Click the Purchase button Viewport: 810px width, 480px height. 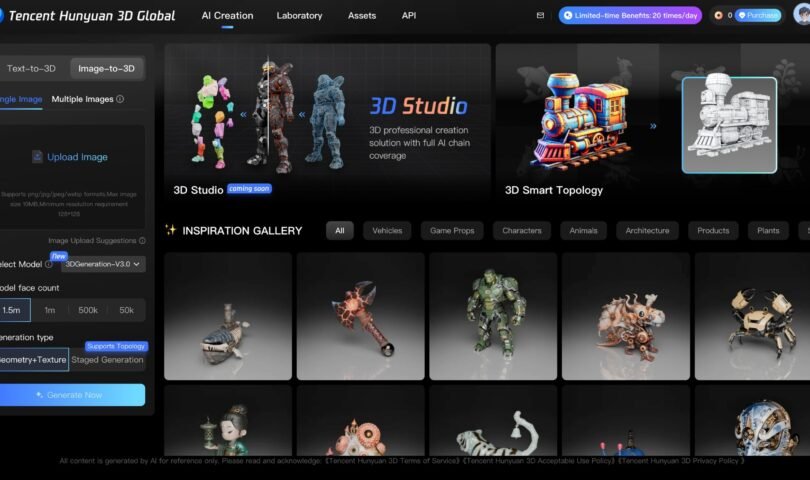[759, 16]
